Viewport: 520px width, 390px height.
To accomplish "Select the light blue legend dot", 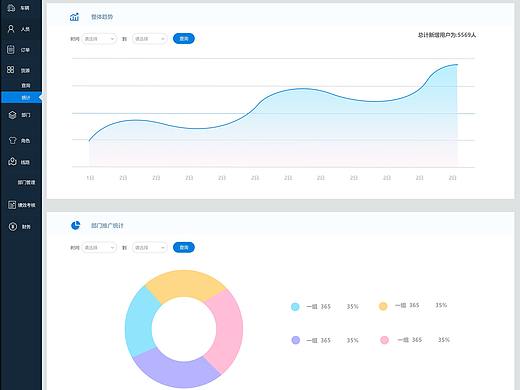I will click(295, 307).
